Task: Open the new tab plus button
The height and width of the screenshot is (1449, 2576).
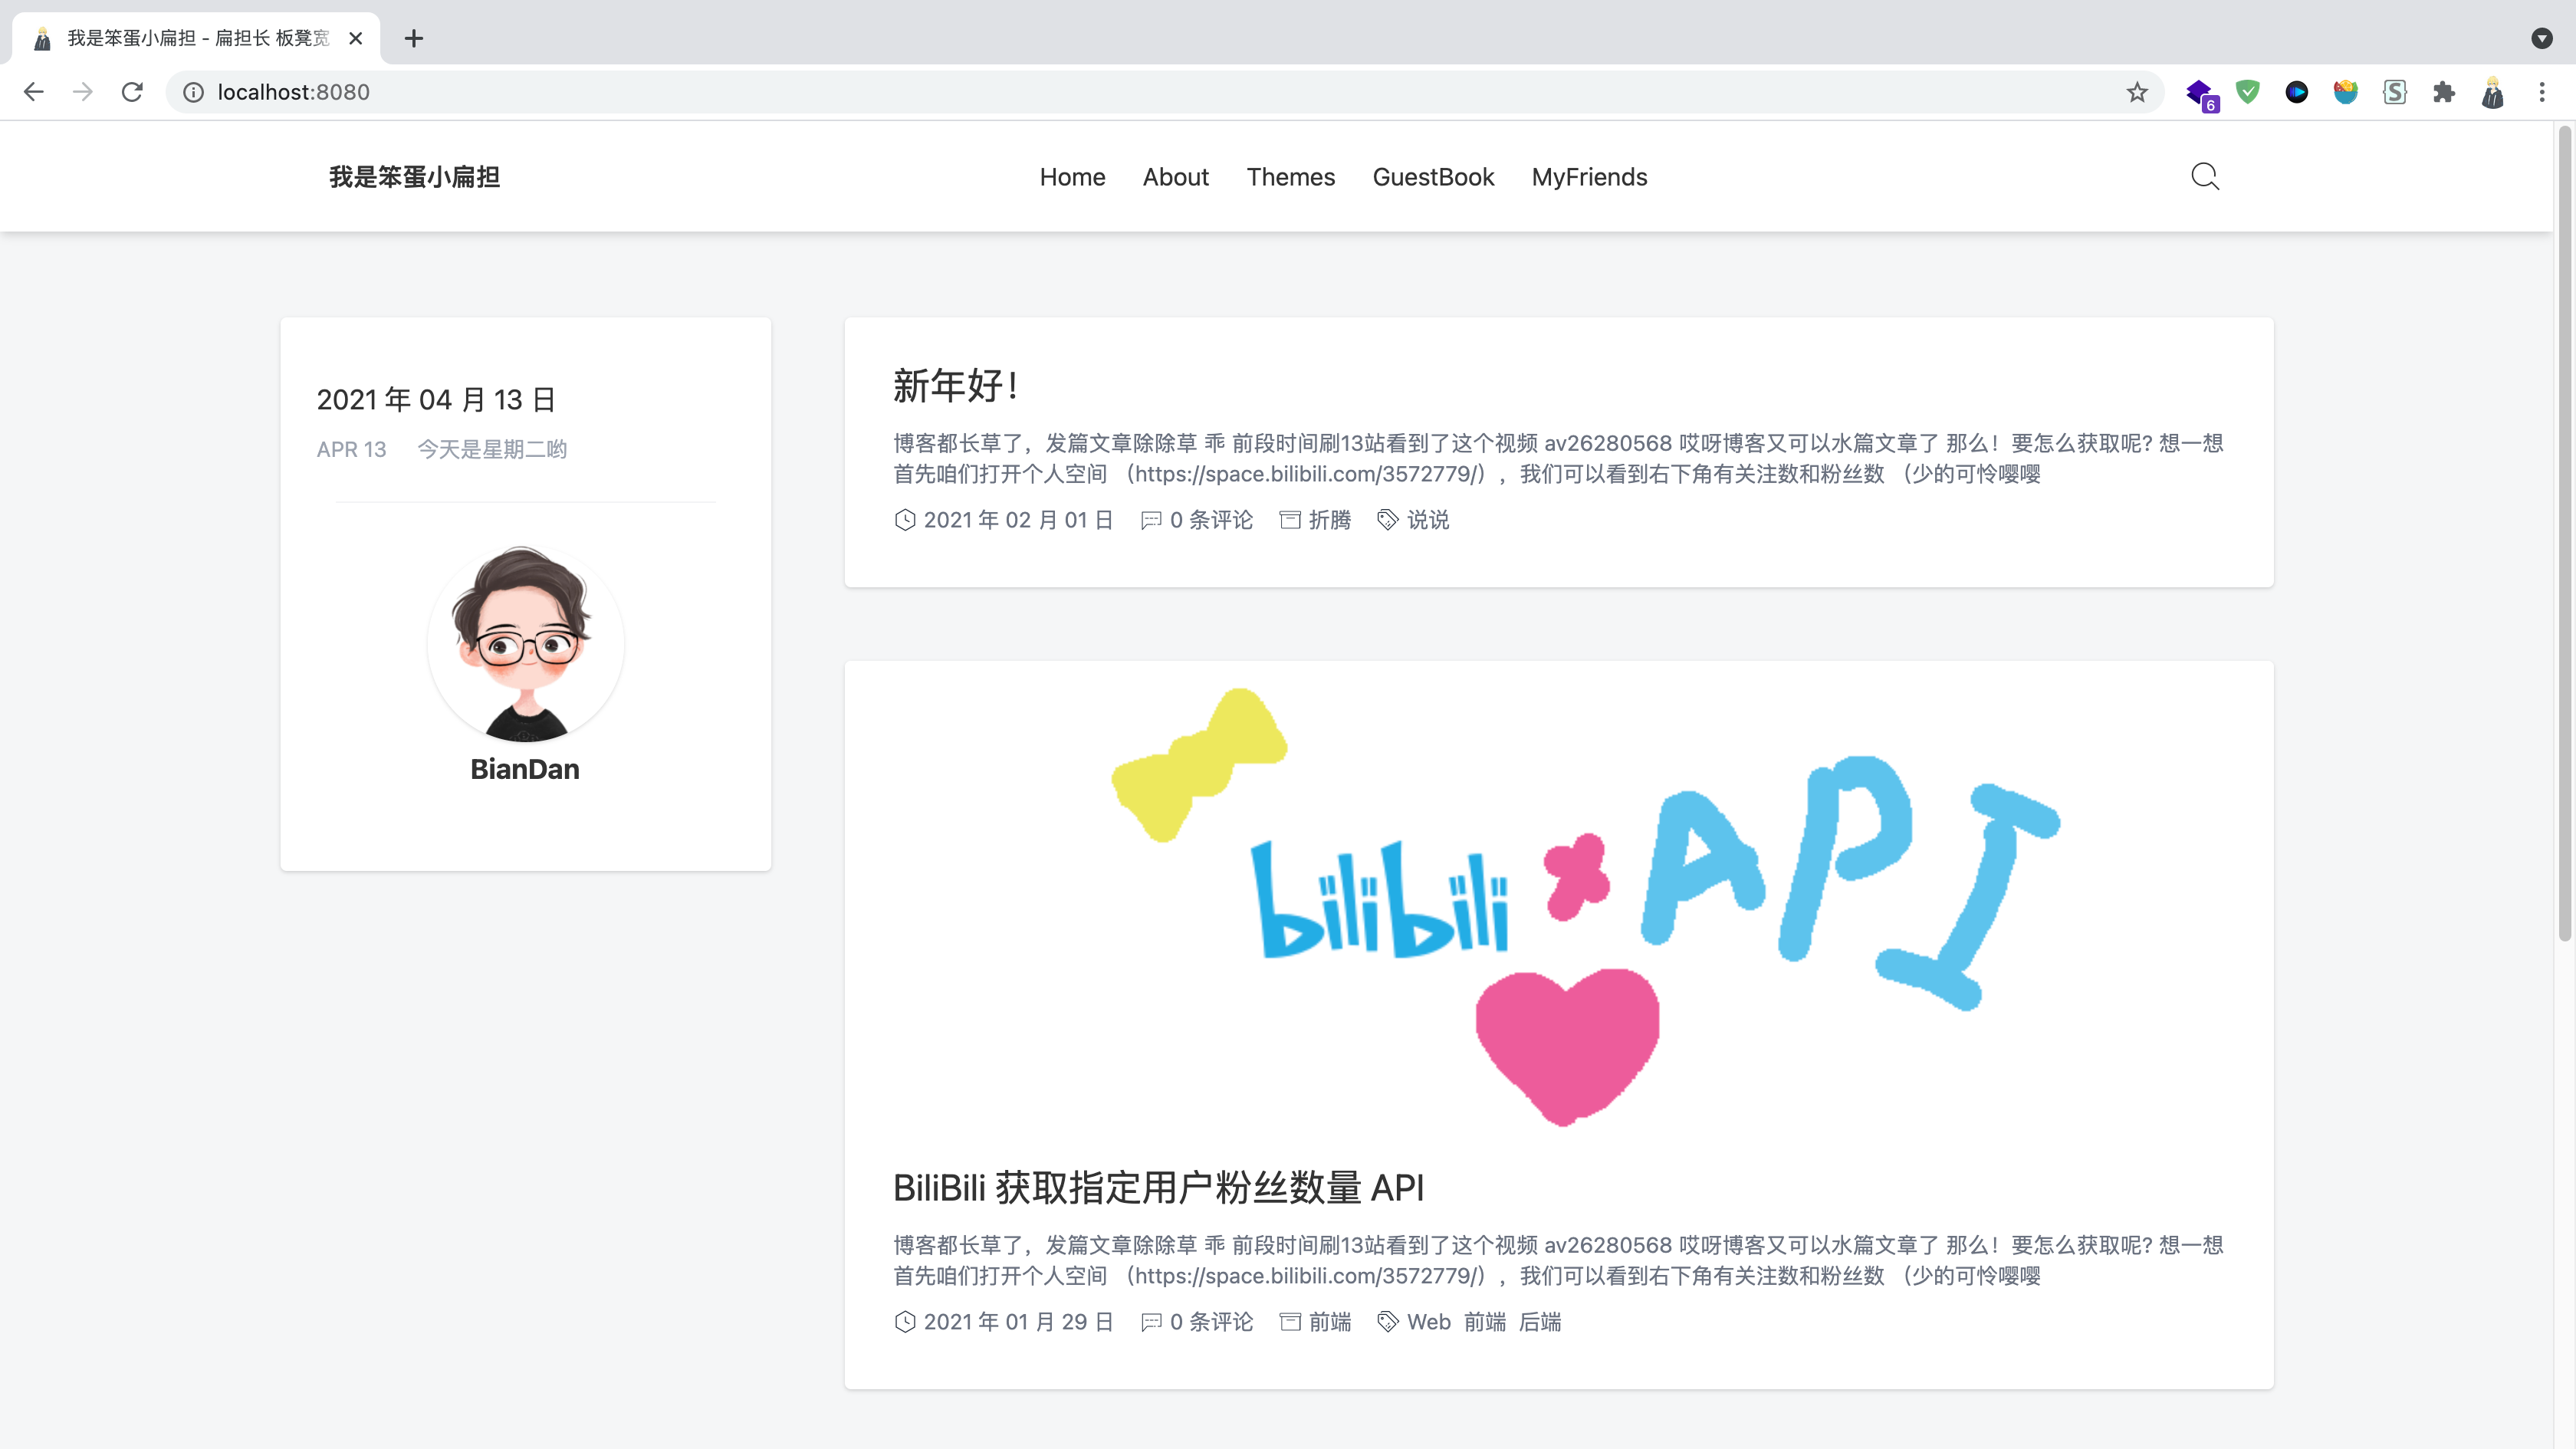Action: 414,38
